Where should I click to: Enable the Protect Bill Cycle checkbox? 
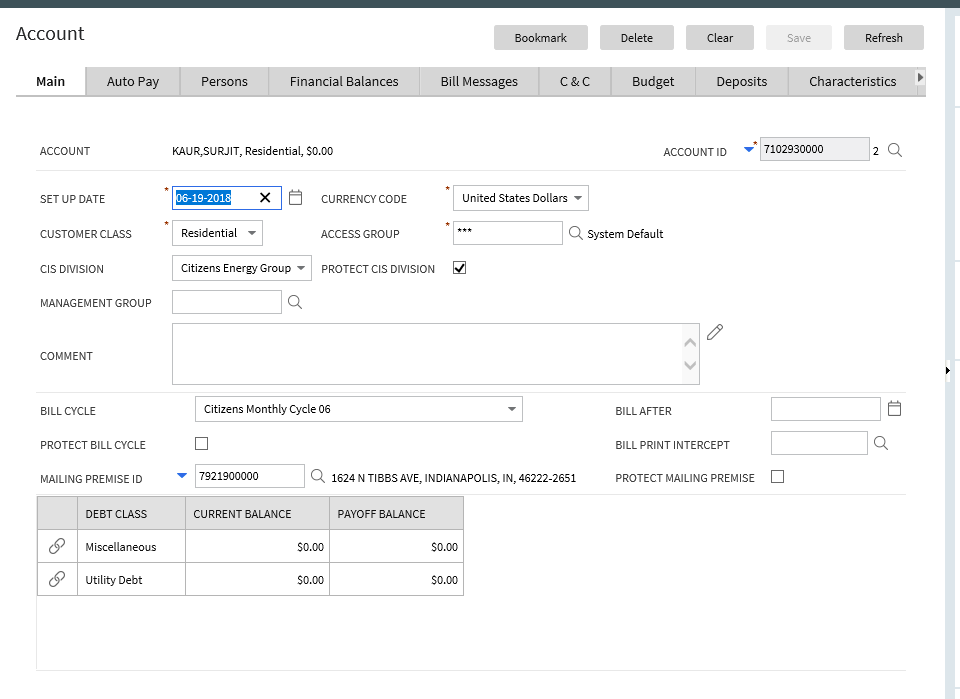point(202,443)
